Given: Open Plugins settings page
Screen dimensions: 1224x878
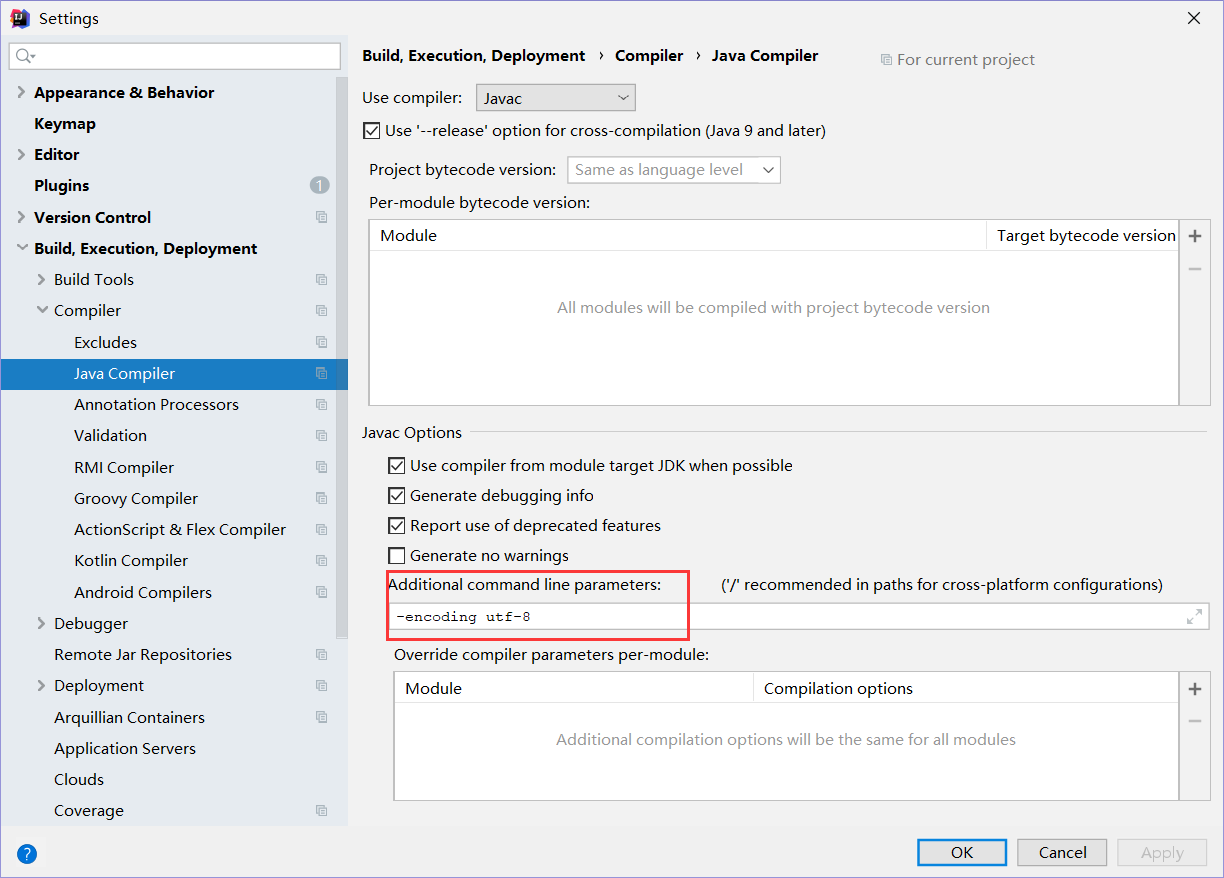Looking at the screenshot, I should pyautogui.click(x=62, y=186).
